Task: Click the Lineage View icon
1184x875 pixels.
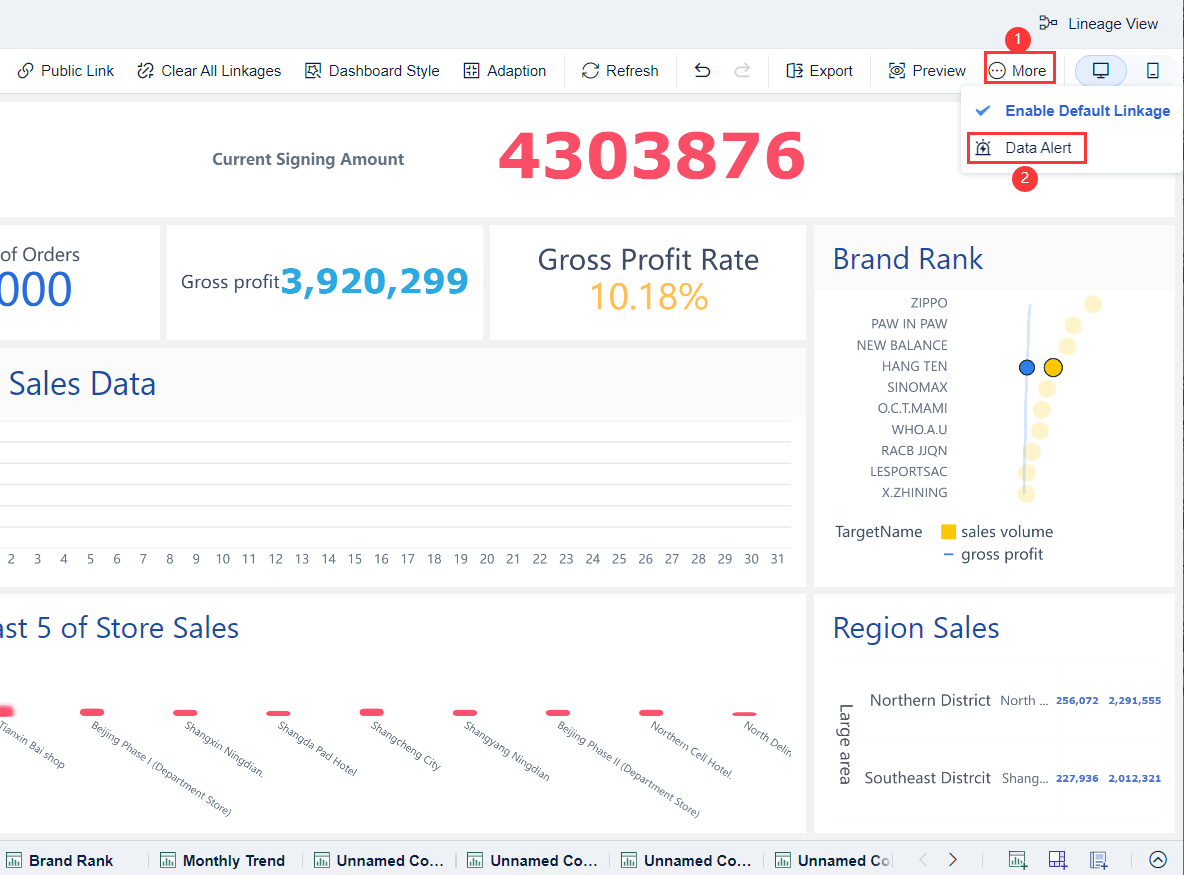Action: pyautogui.click(x=1046, y=23)
